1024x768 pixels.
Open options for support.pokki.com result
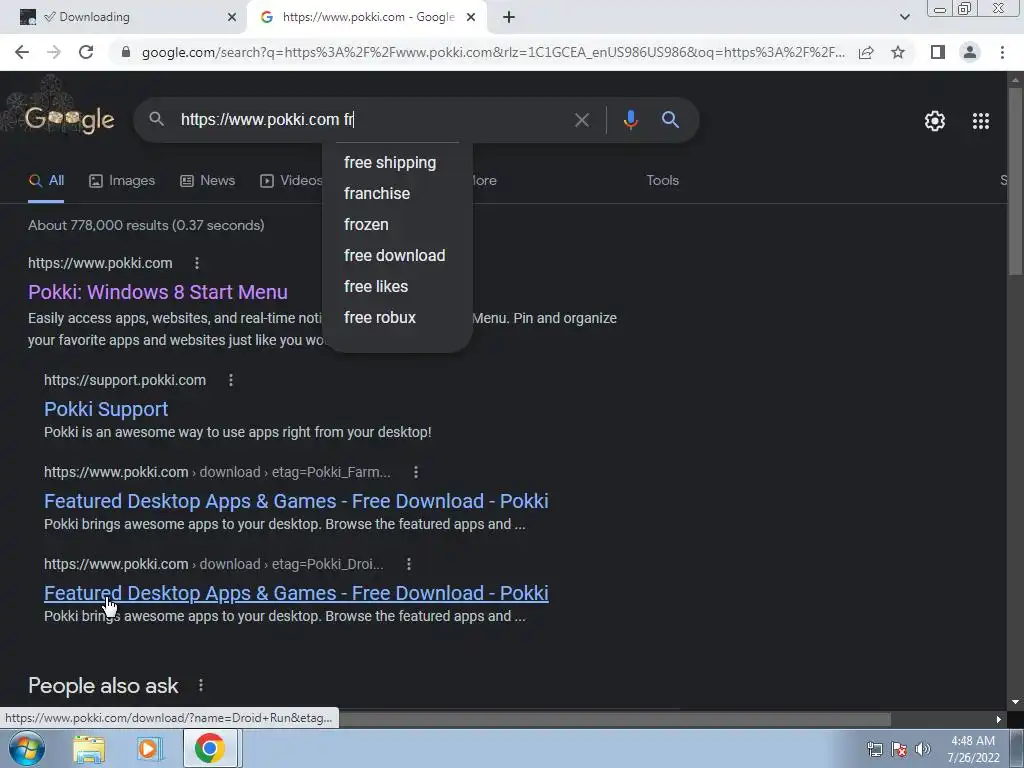click(231, 380)
